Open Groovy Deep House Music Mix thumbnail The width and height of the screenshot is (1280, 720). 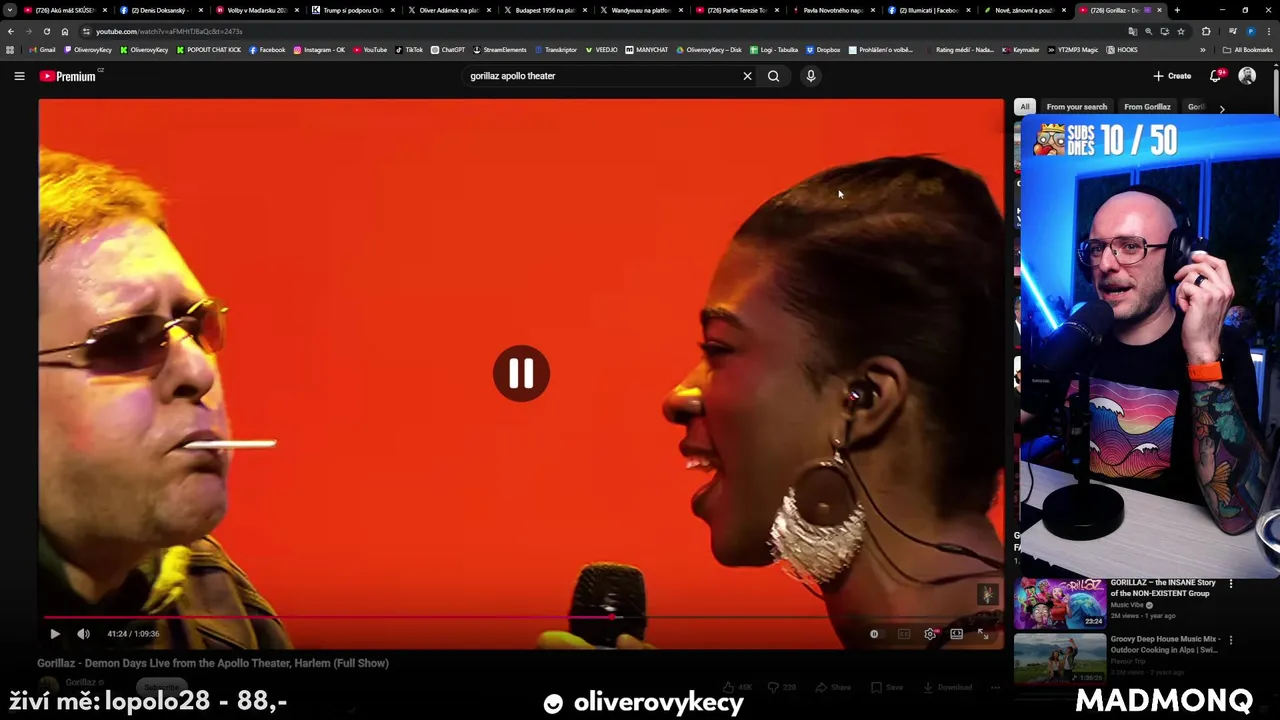point(1060,657)
